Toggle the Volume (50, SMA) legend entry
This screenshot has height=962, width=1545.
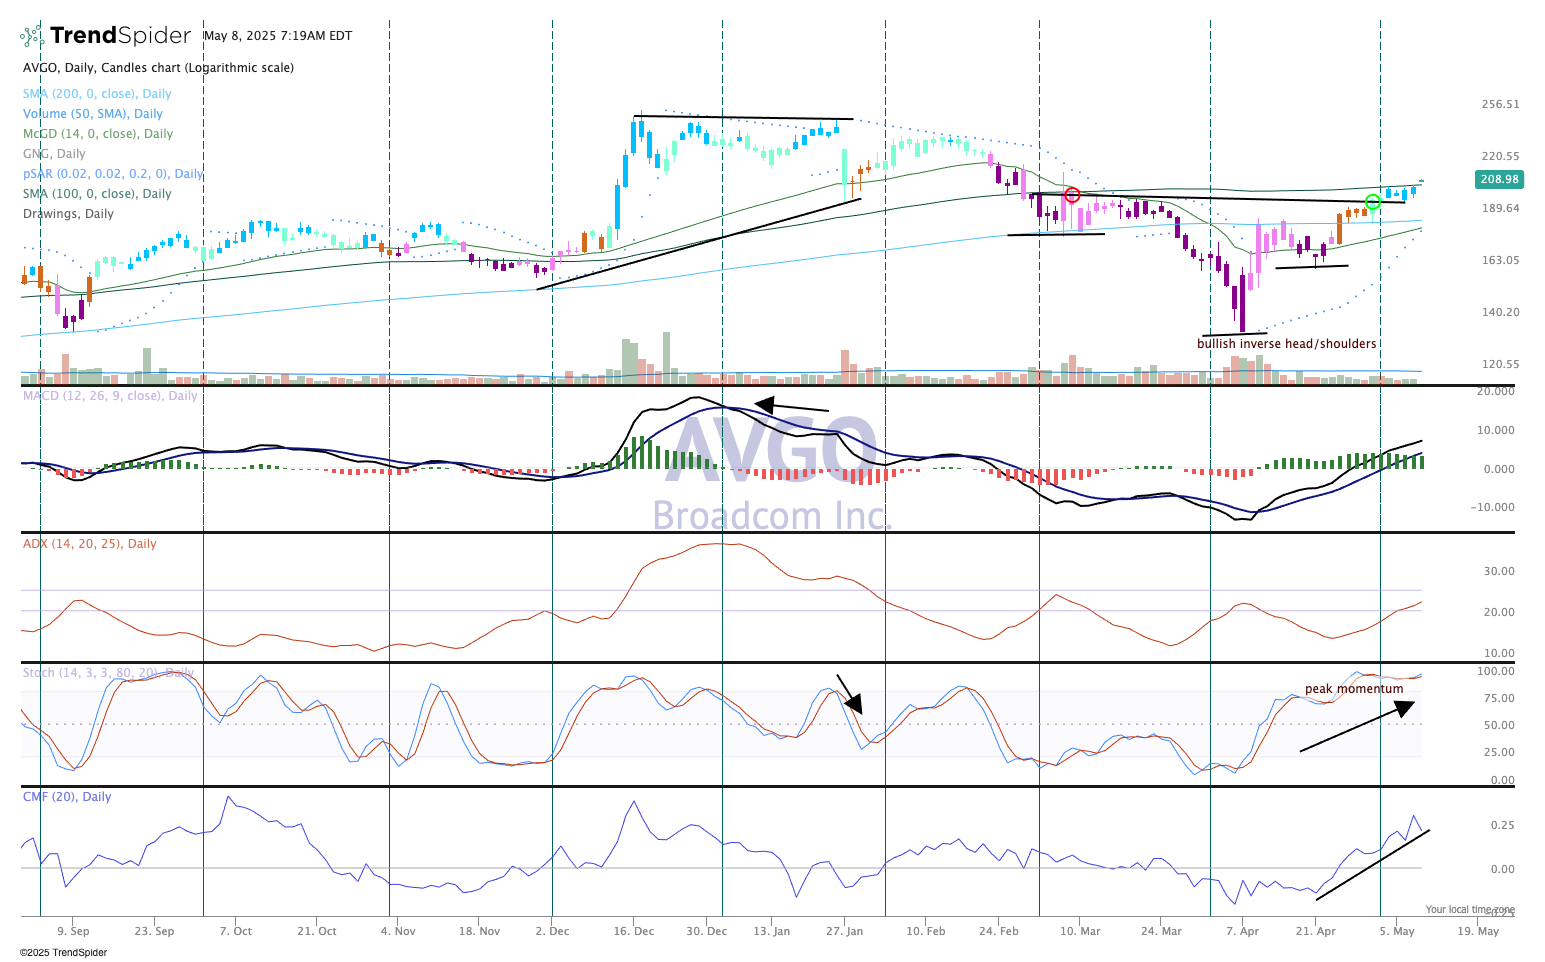click(x=93, y=114)
